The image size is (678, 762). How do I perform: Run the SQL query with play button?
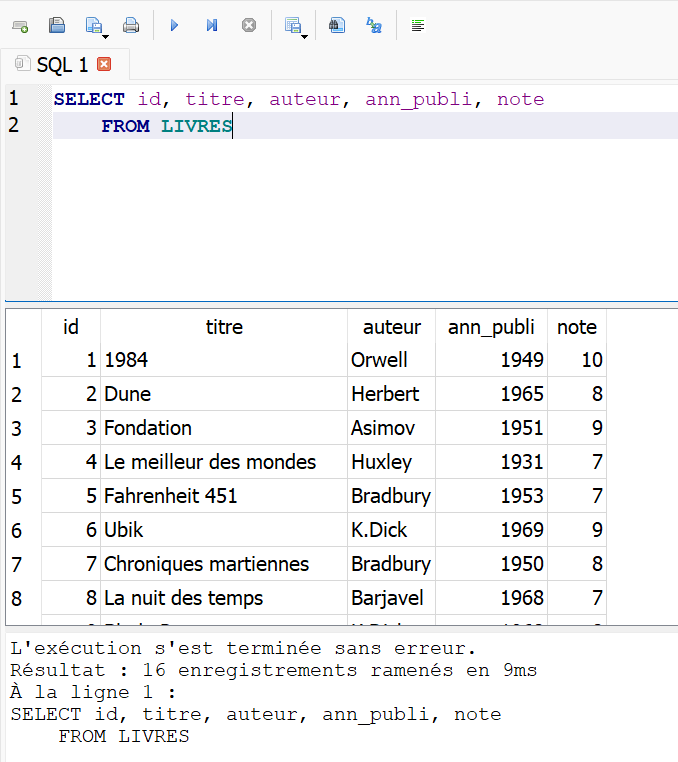174,25
